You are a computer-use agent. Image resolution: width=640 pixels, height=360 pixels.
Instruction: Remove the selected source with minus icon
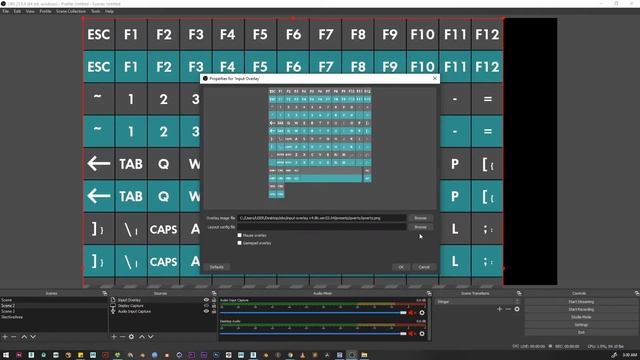point(122,337)
